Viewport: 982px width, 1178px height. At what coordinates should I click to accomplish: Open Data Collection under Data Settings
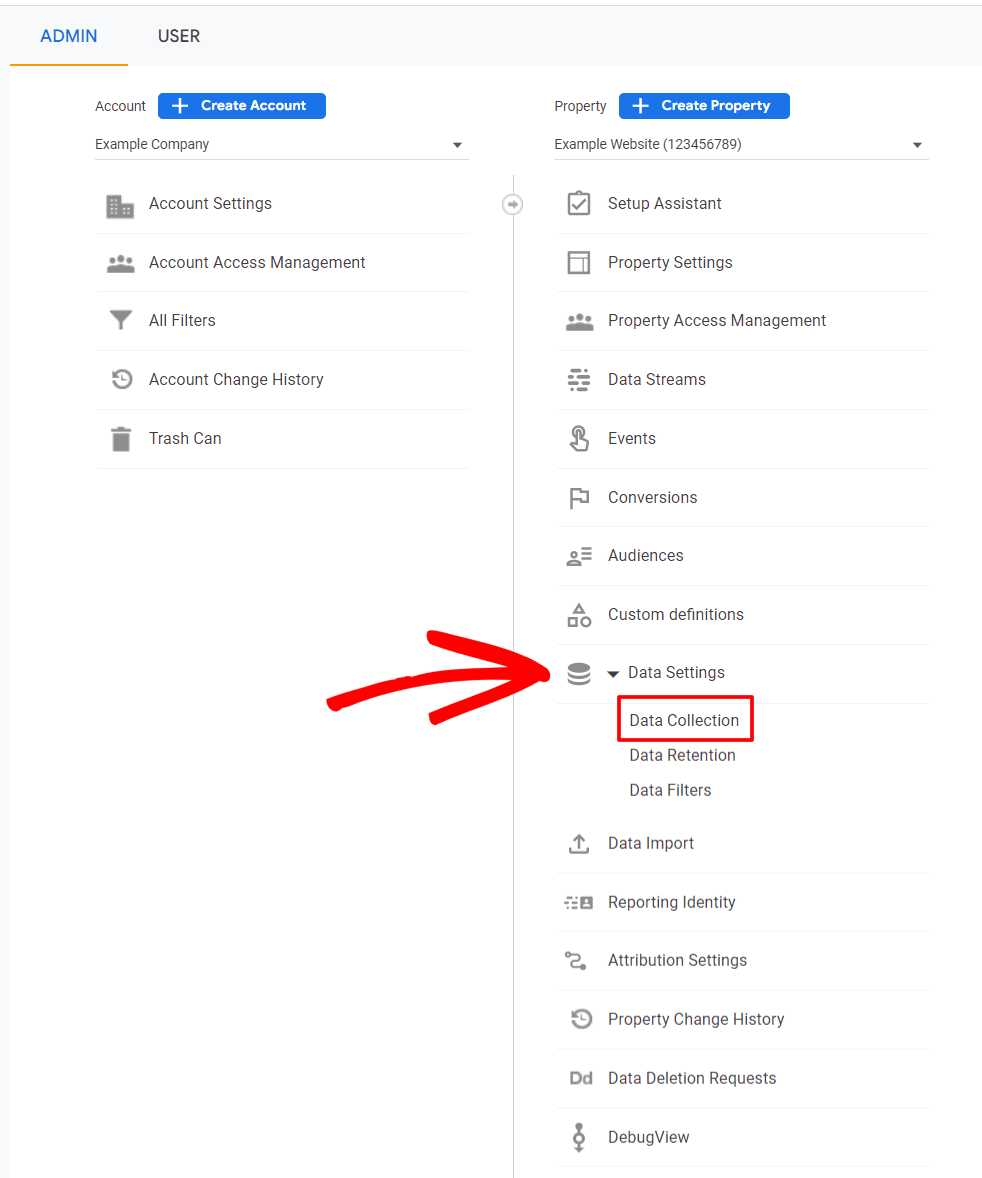coord(684,720)
